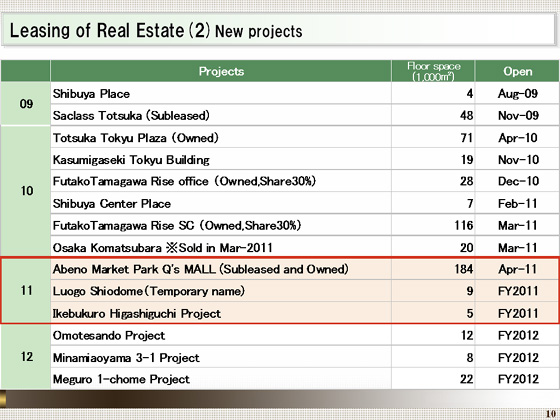Select year cell '10'

[25, 191]
